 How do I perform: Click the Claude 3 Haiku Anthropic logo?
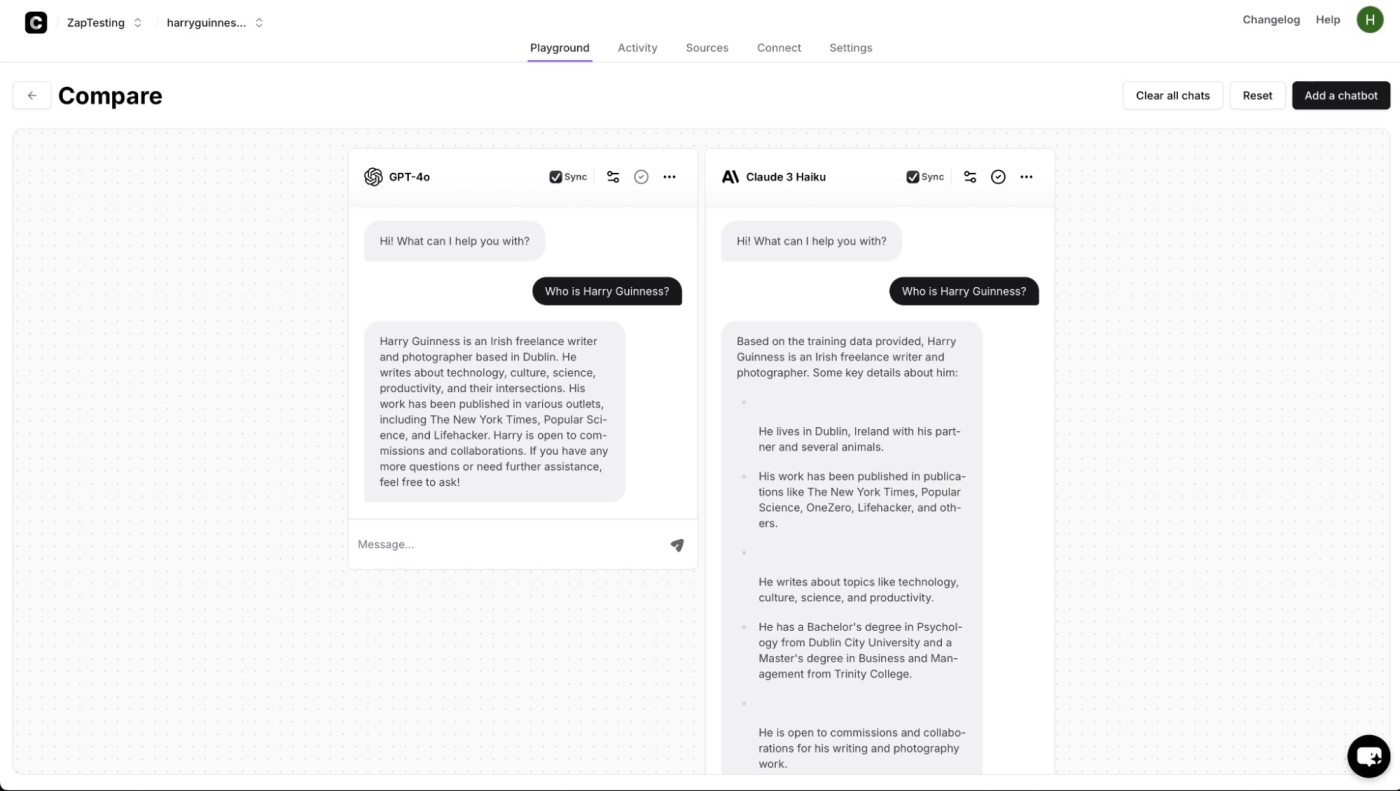730,177
